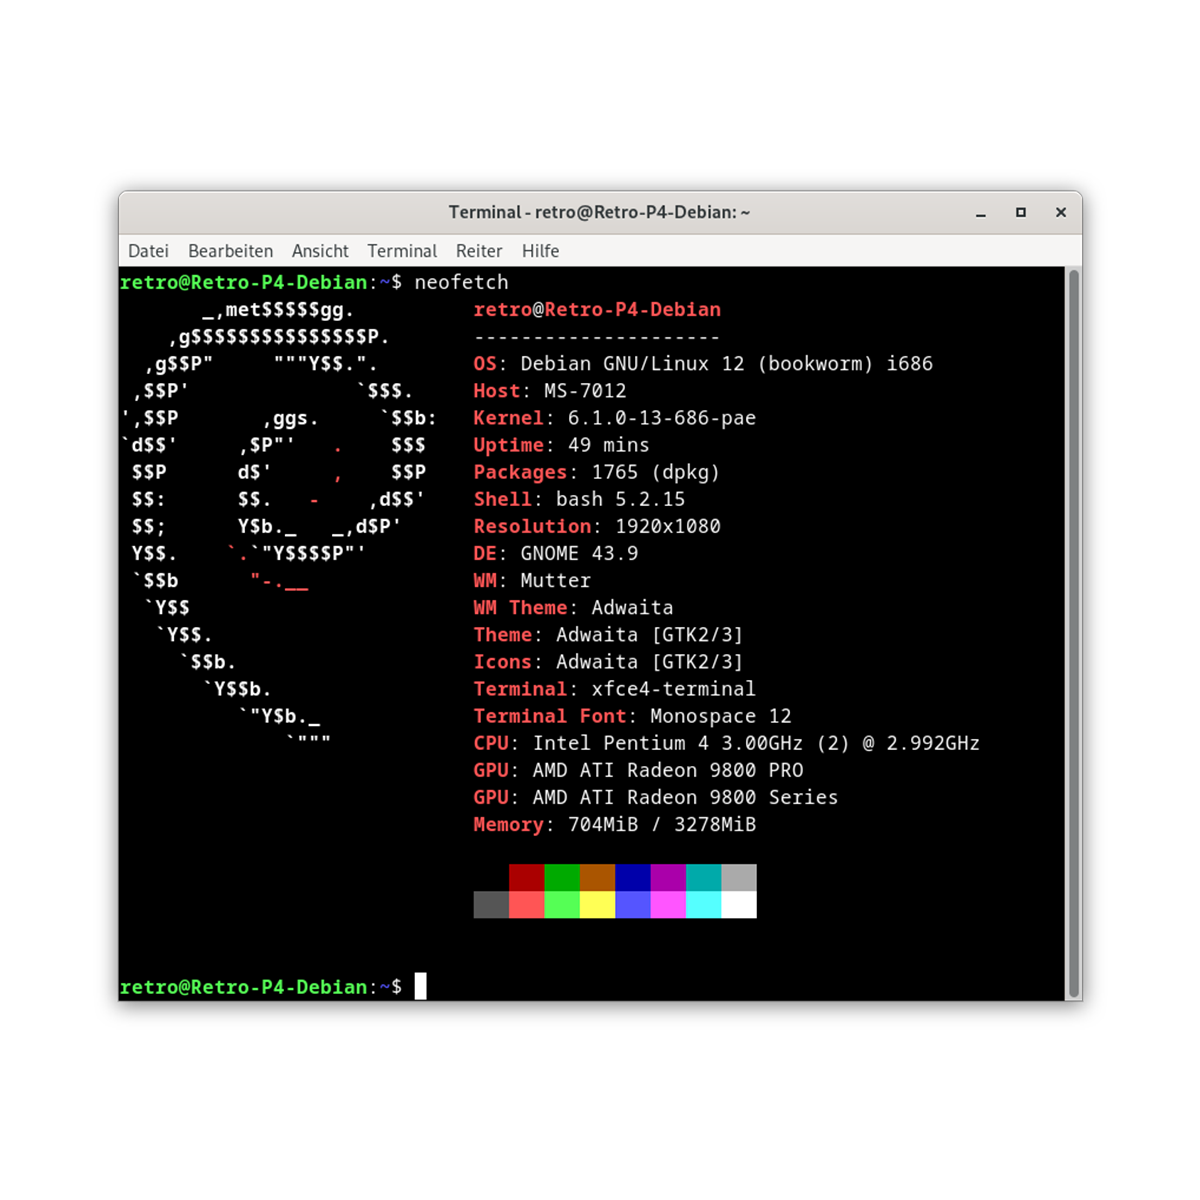1200x1200 pixels.
Task: Open the Reiter menu
Action: click(479, 251)
